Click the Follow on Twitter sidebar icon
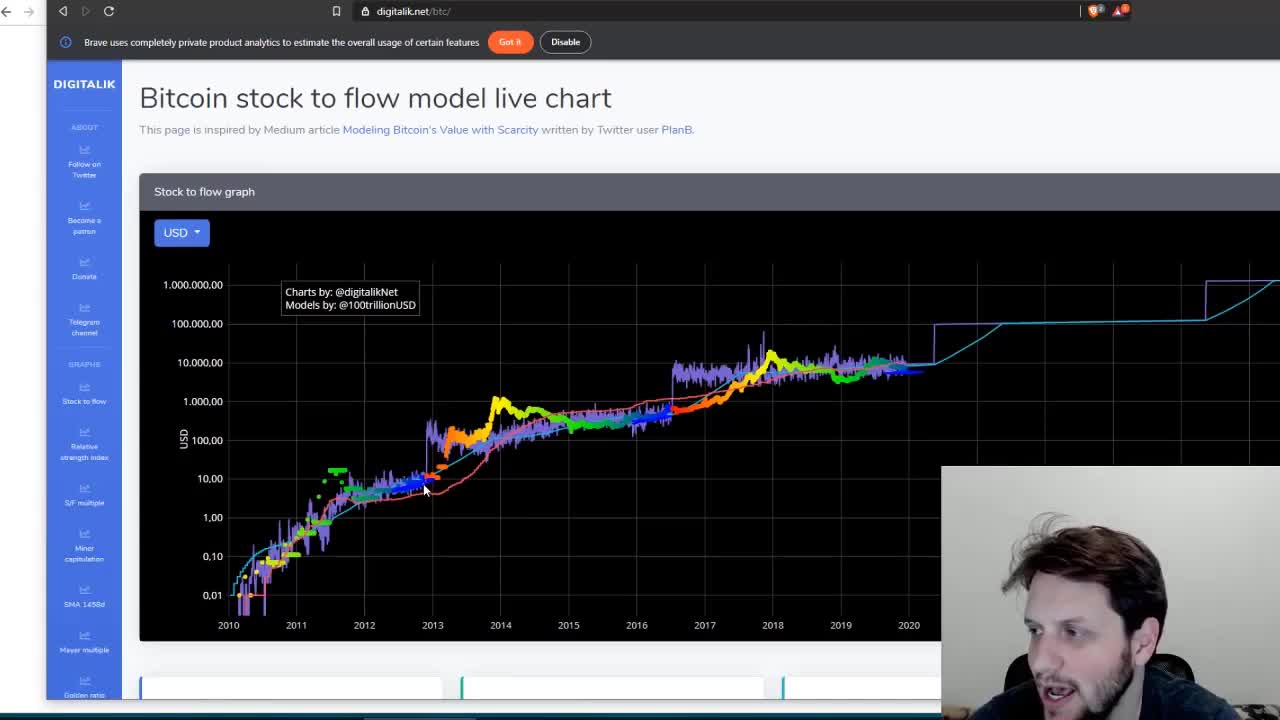 [x=84, y=150]
